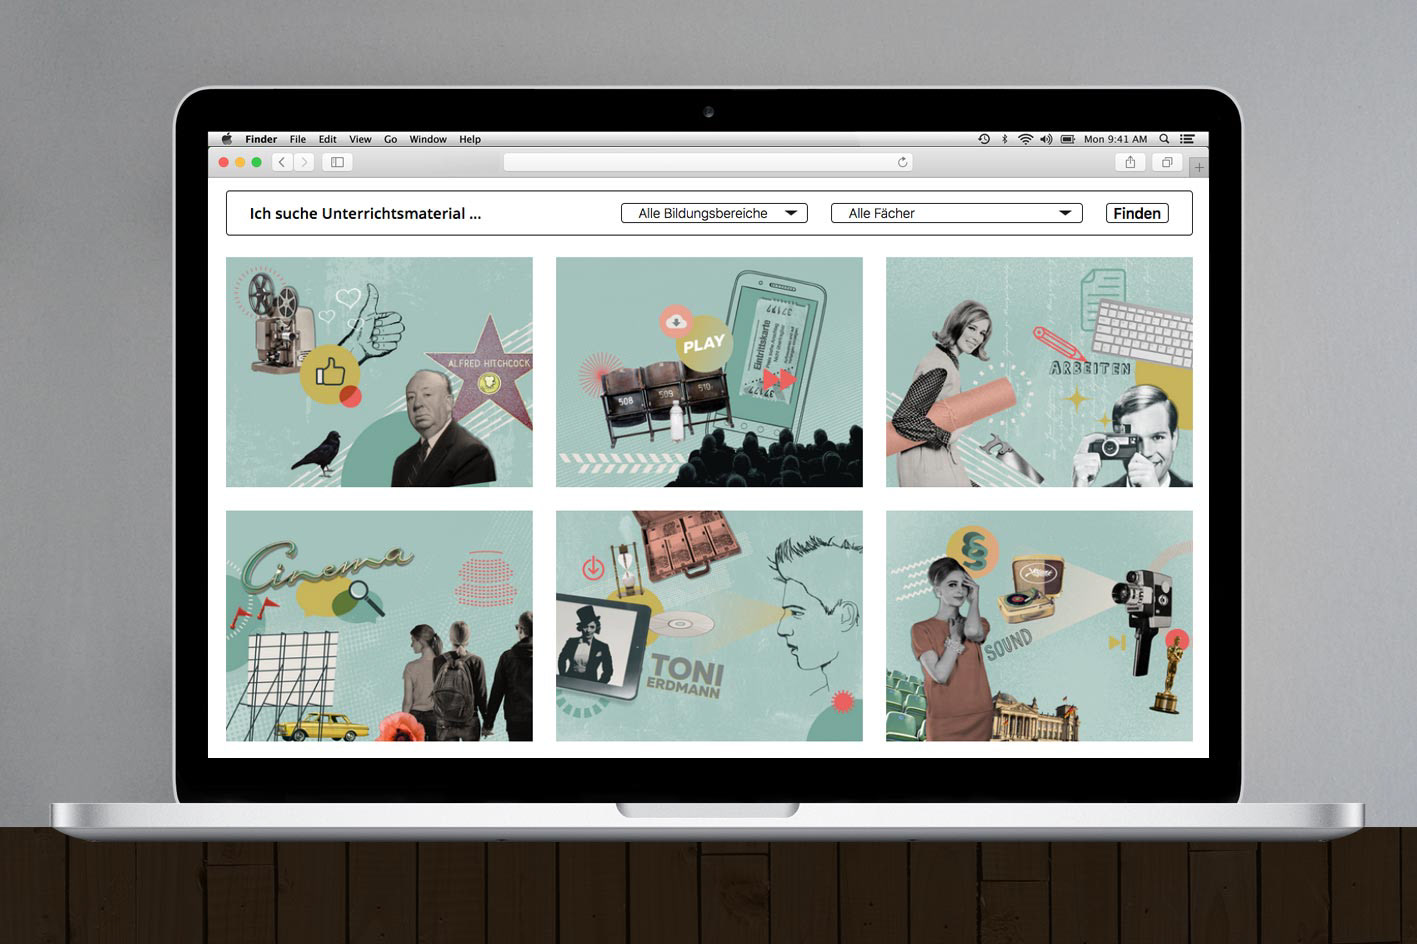Click the Bluetooth icon in menu bar
The height and width of the screenshot is (944, 1417).
[1005, 139]
